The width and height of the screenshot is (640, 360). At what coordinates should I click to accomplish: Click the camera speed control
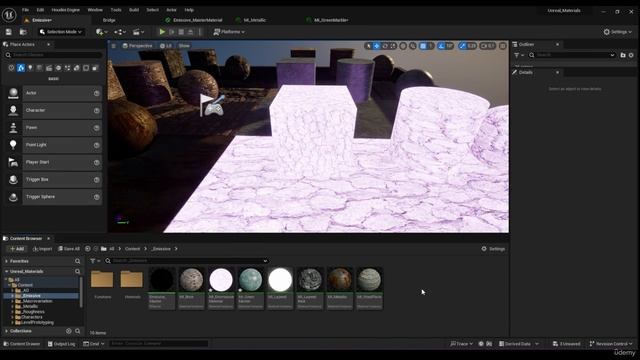[x=487, y=46]
